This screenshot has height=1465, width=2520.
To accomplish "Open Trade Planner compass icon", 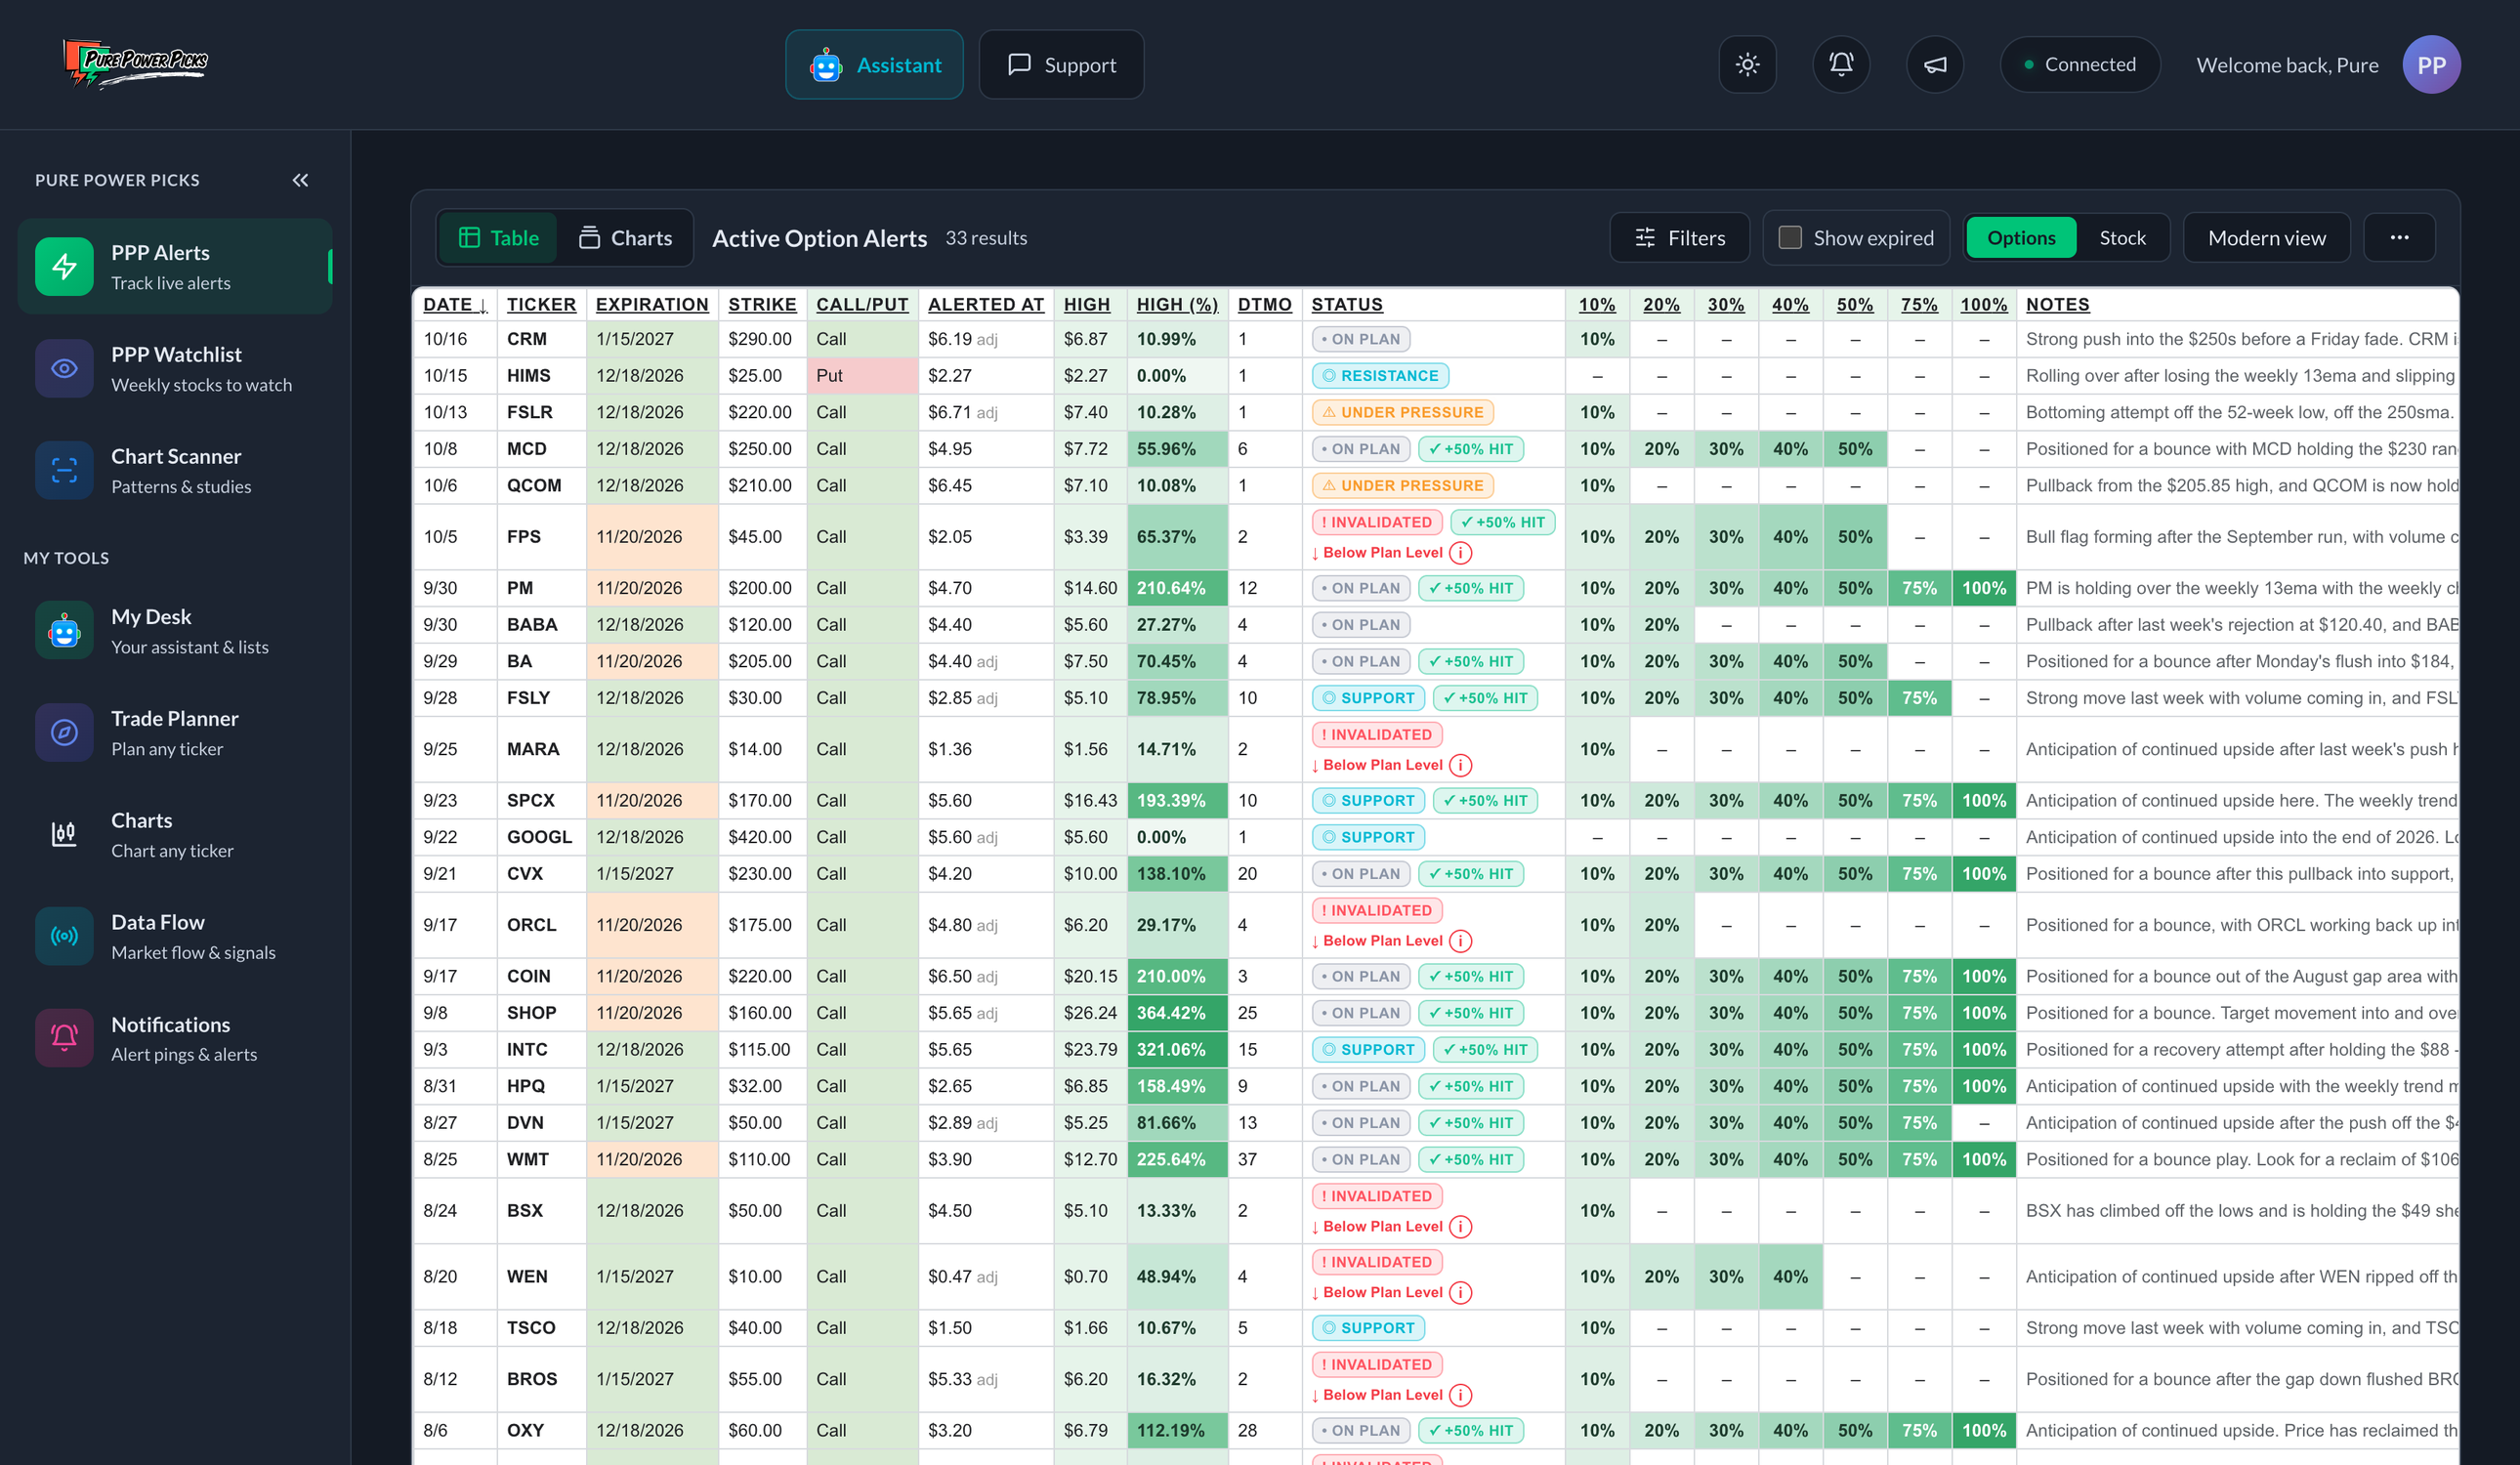I will coord(64,732).
